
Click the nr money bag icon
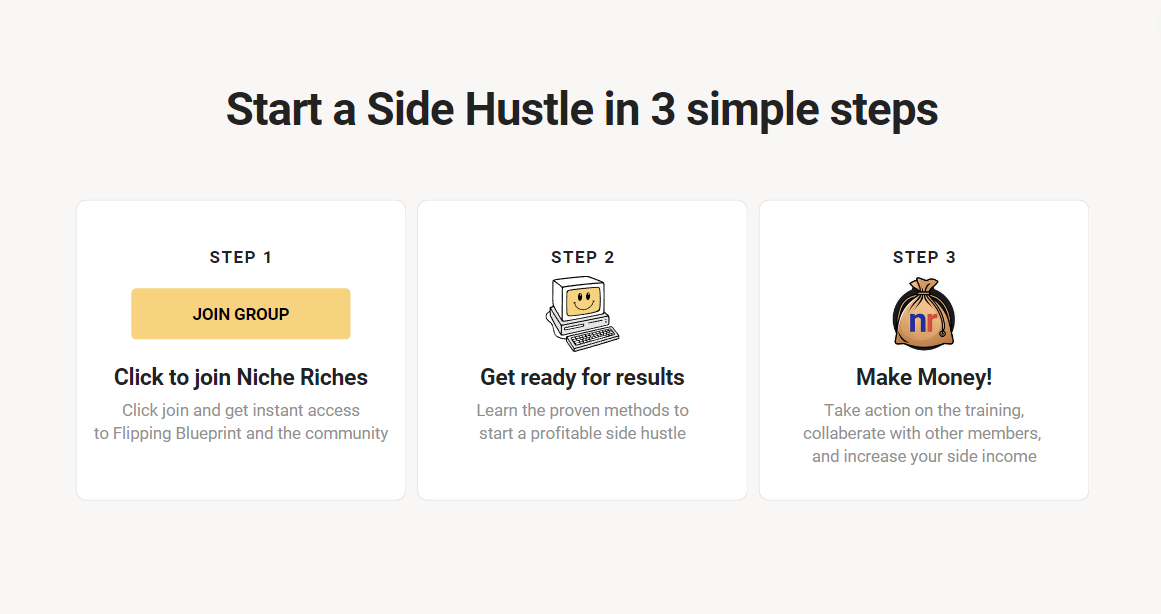tap(924, 314)
